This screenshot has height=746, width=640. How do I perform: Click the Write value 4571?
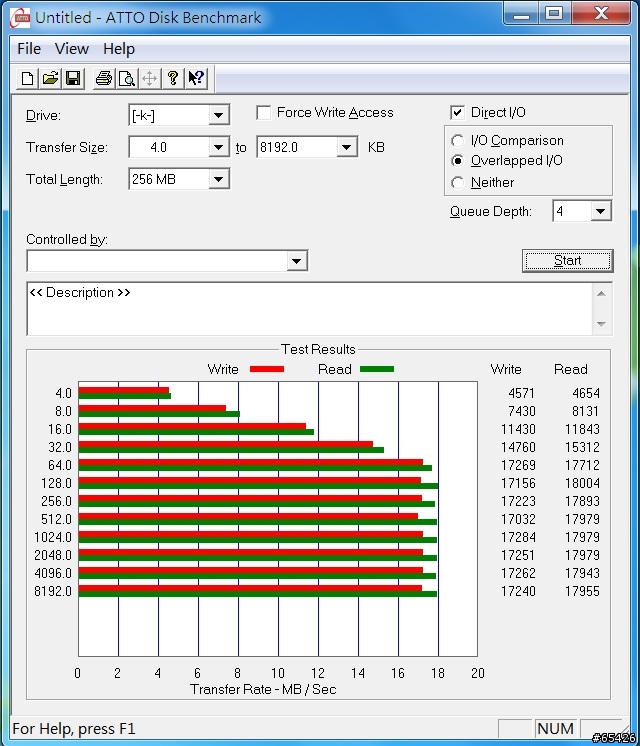pos(522,393)
